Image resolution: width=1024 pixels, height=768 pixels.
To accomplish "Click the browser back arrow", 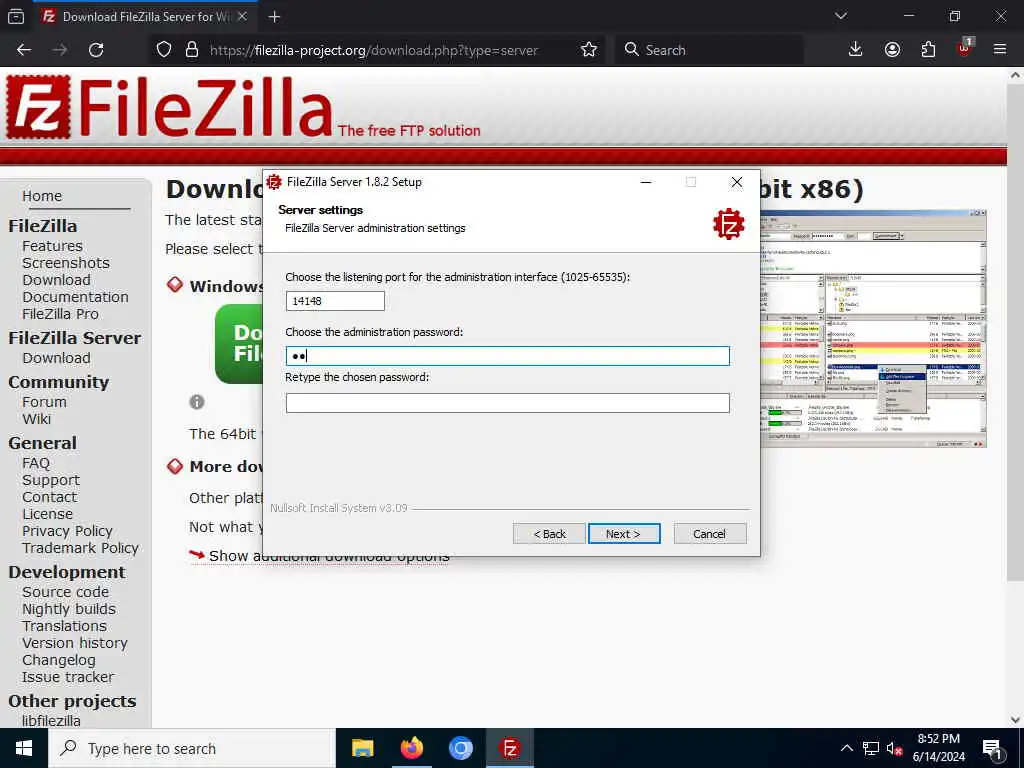I will (x=24, y=50).
